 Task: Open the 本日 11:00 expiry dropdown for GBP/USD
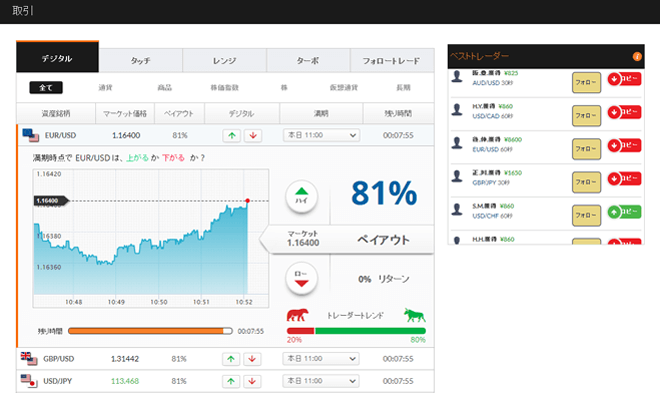tap(320, 359)
